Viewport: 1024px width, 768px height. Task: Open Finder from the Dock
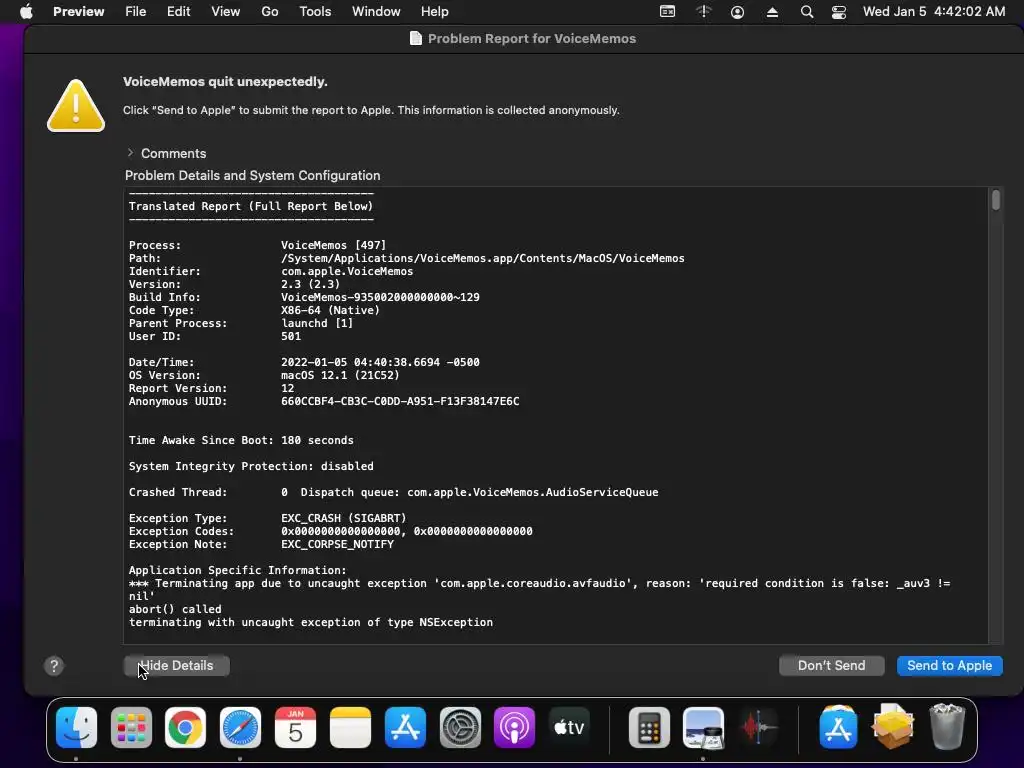pos(76,727)
